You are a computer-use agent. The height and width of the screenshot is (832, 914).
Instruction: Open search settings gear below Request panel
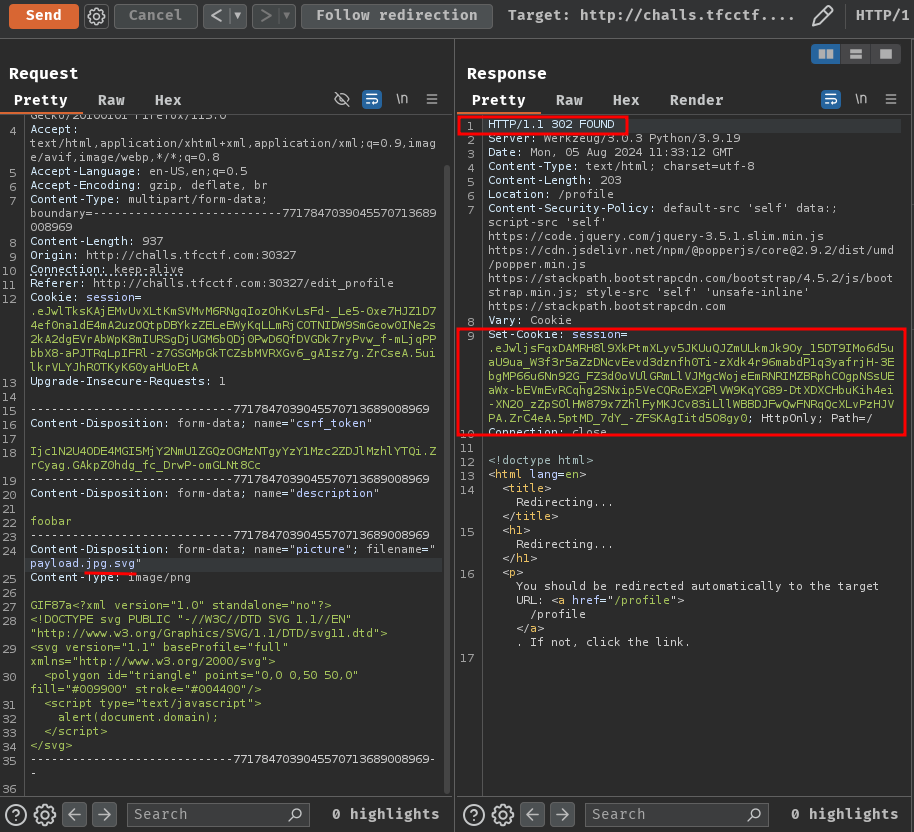[45, 815]
